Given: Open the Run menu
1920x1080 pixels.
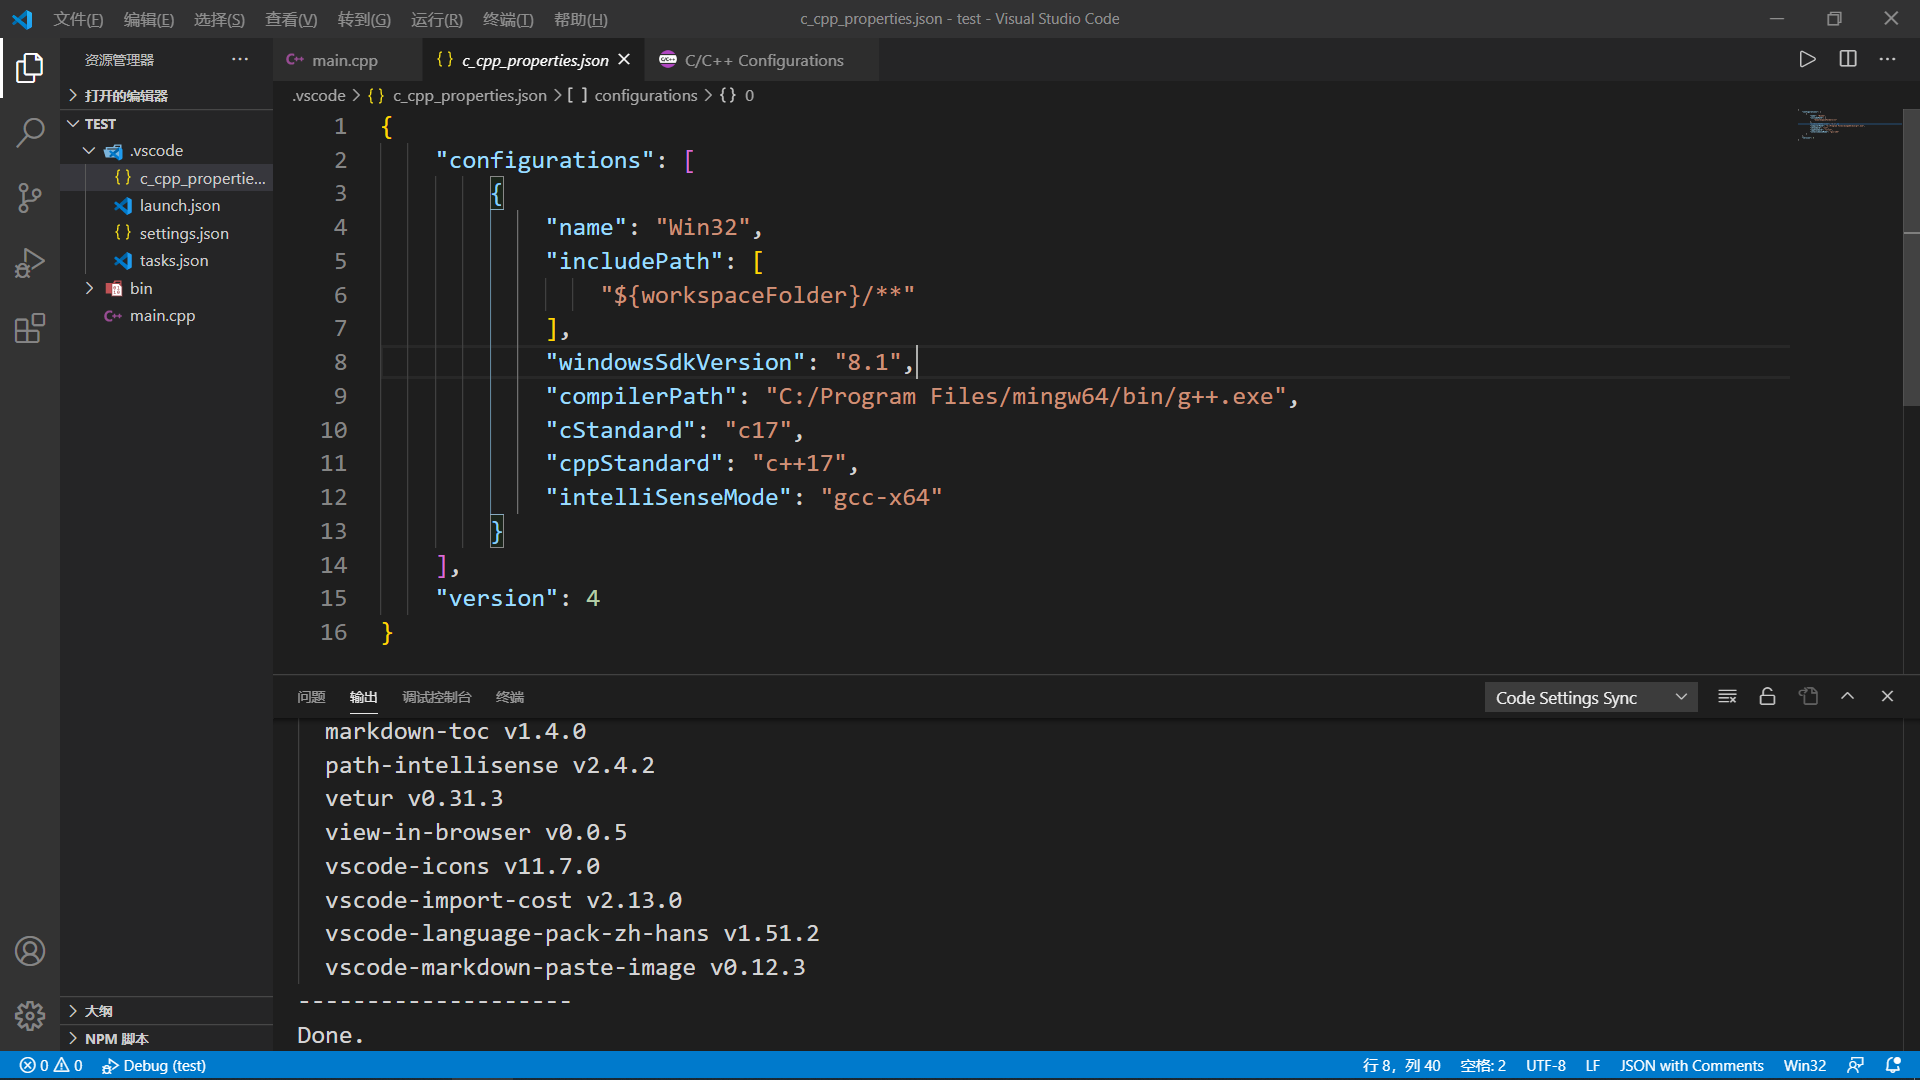Looking at the screenshot, I should pyautogui.click(x=437, y=19).
